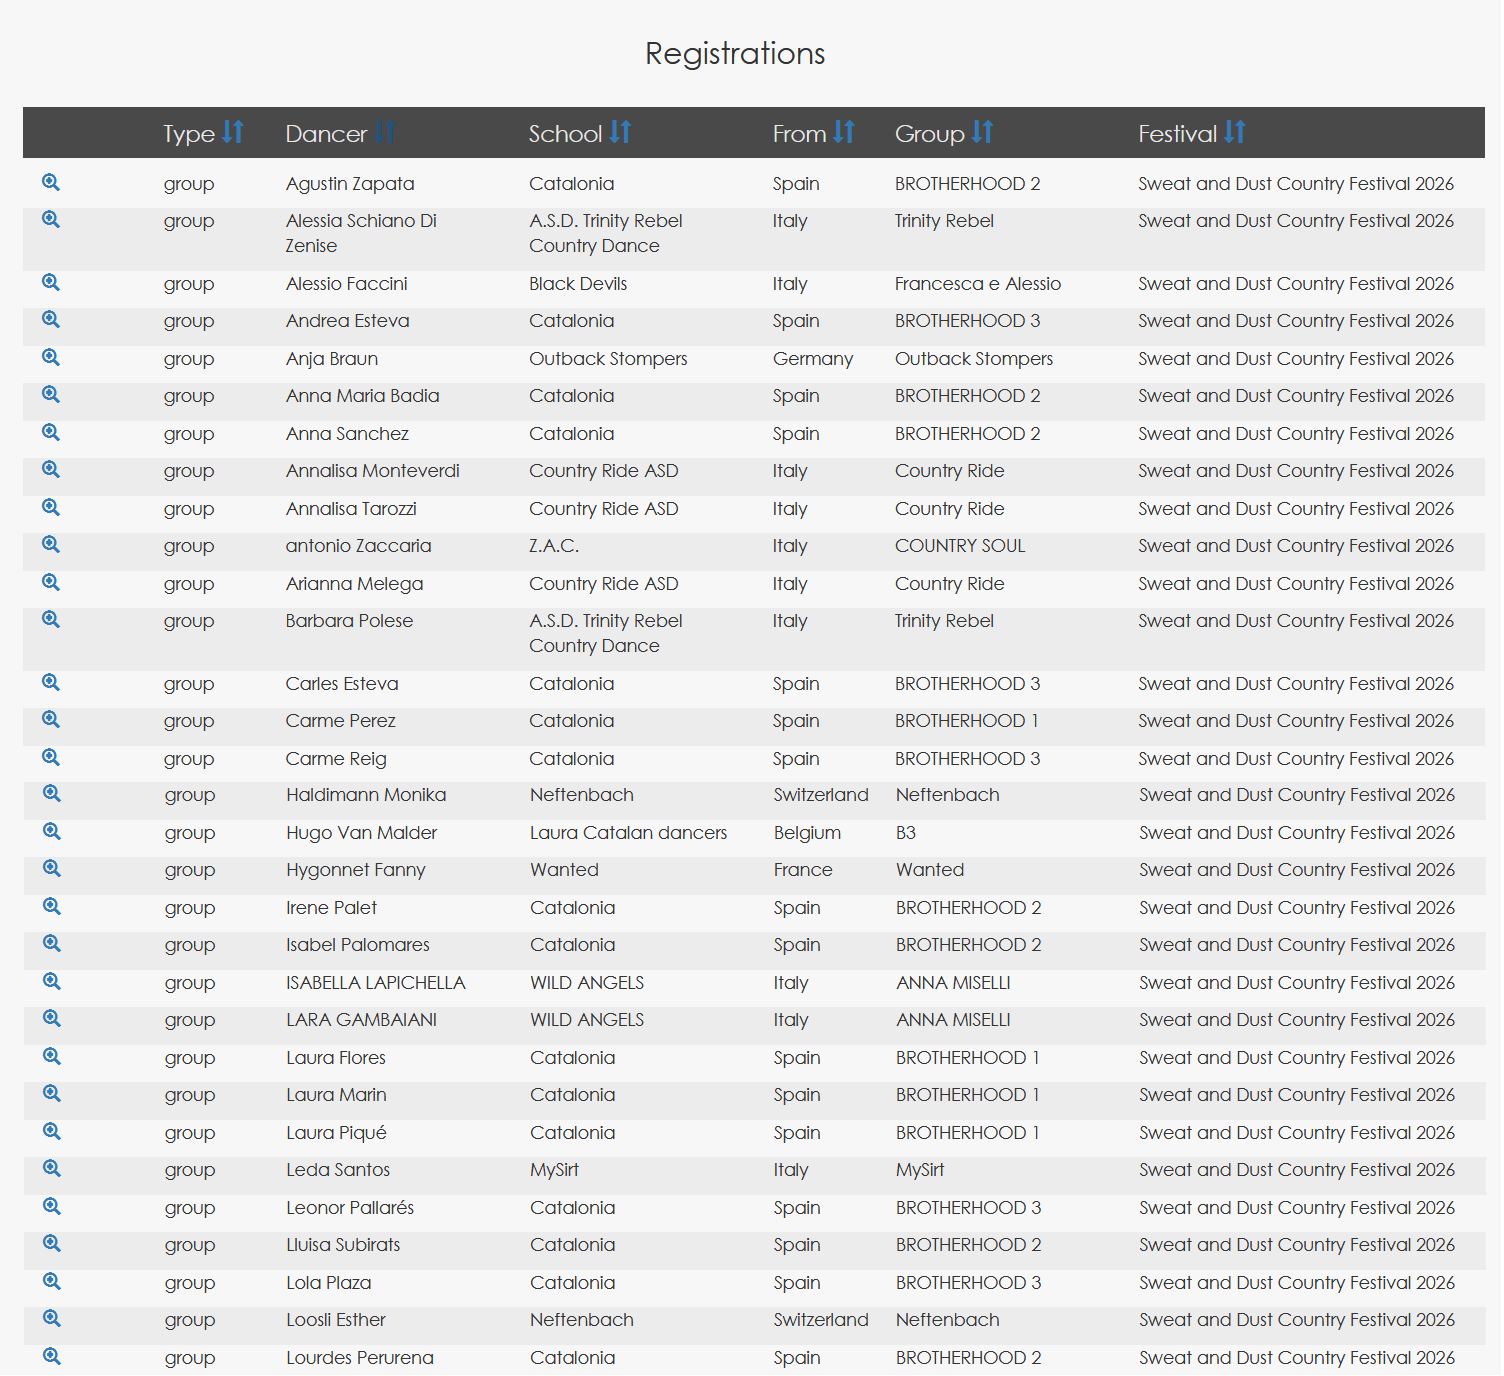Sort by Dancer using its arrows icon
Image resolution: width=1504 pixels, height=1376 pixels.
[385, 132]
